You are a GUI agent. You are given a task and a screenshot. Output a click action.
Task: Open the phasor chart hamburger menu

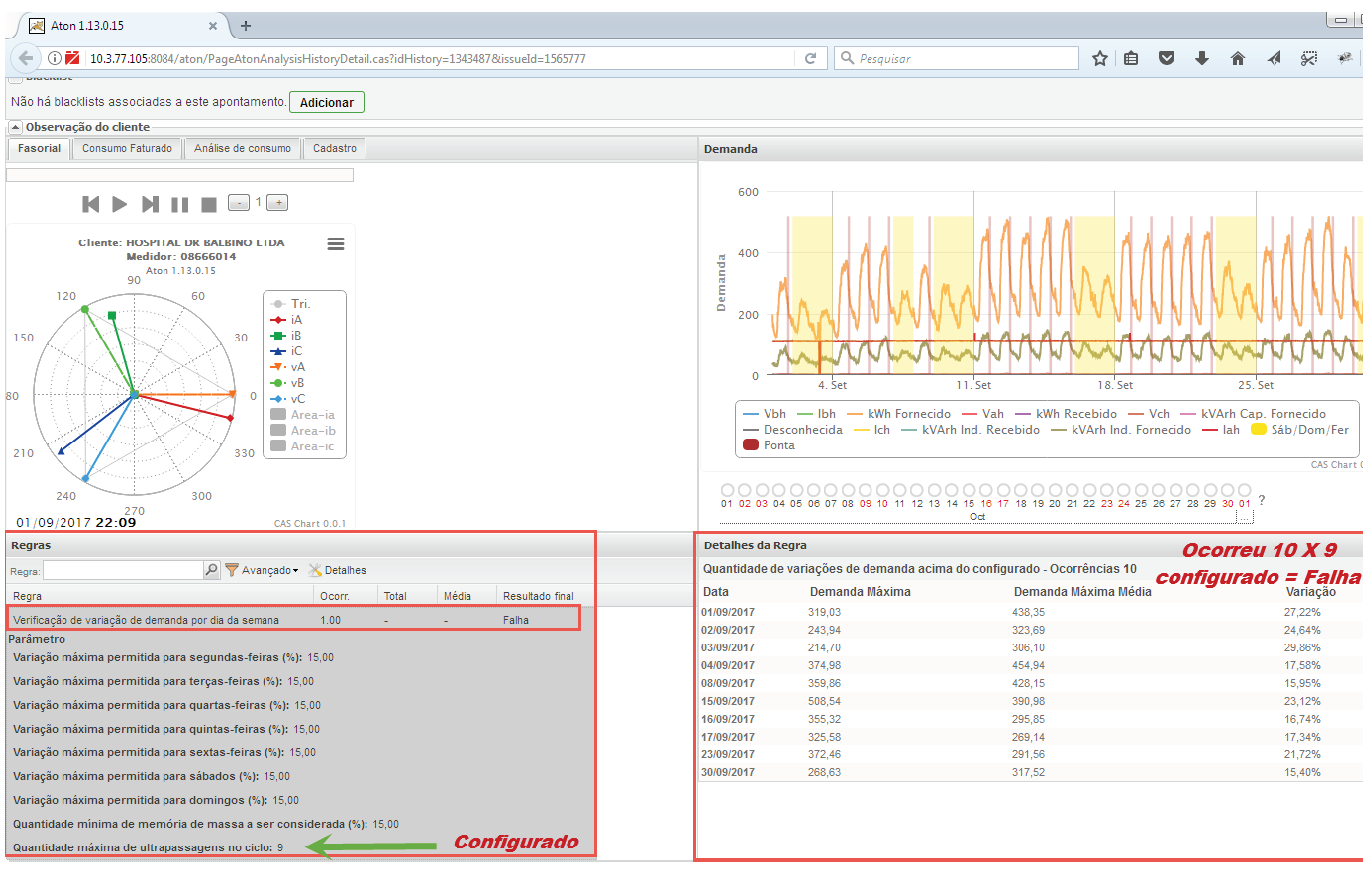tap(336, 244)
